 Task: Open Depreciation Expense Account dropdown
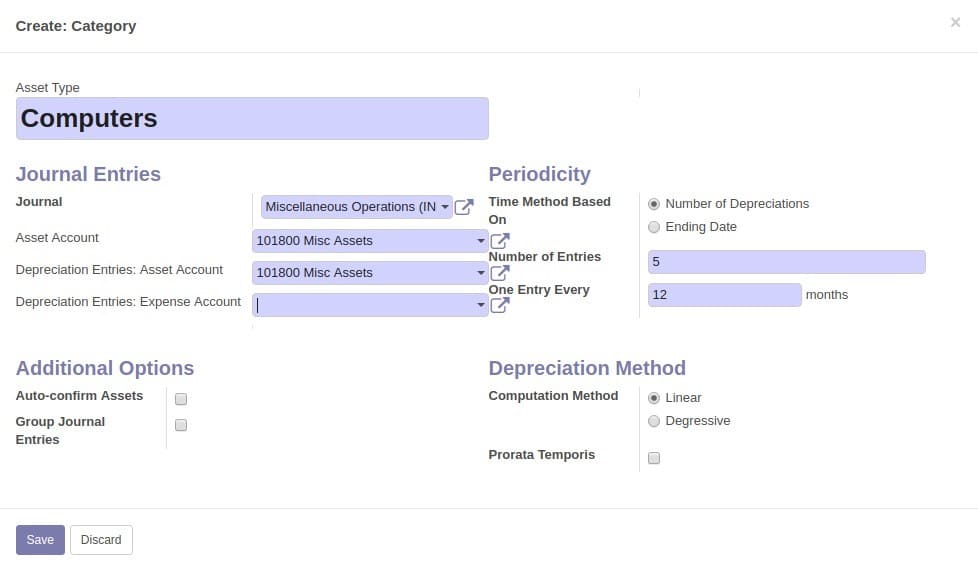[x=480, y=305]
